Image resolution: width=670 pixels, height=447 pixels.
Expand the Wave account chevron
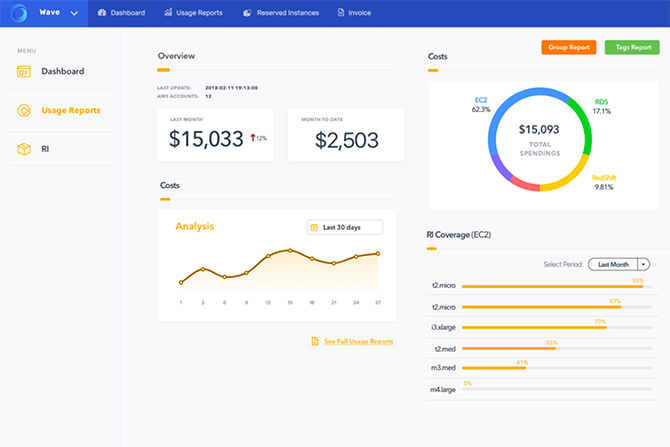click(74, 13)
